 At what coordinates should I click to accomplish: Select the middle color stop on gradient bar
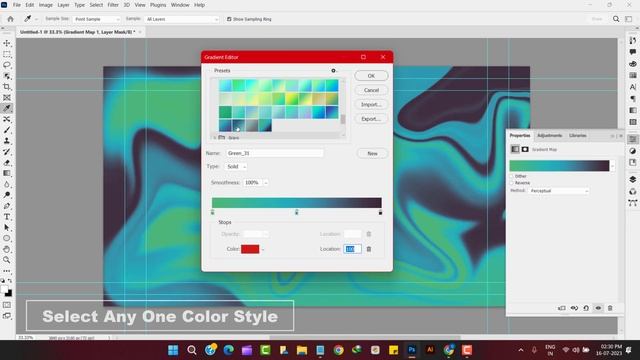[x=297, y=212]
